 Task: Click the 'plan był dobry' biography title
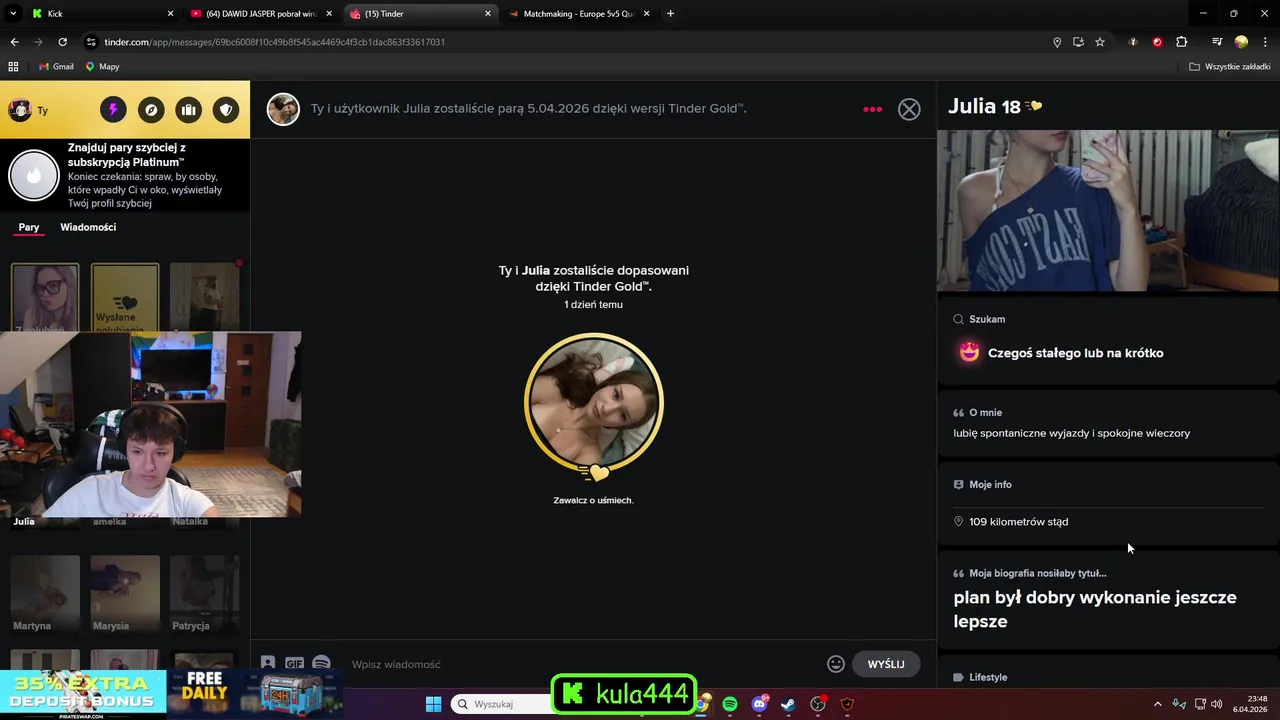tap(1095, 609)
